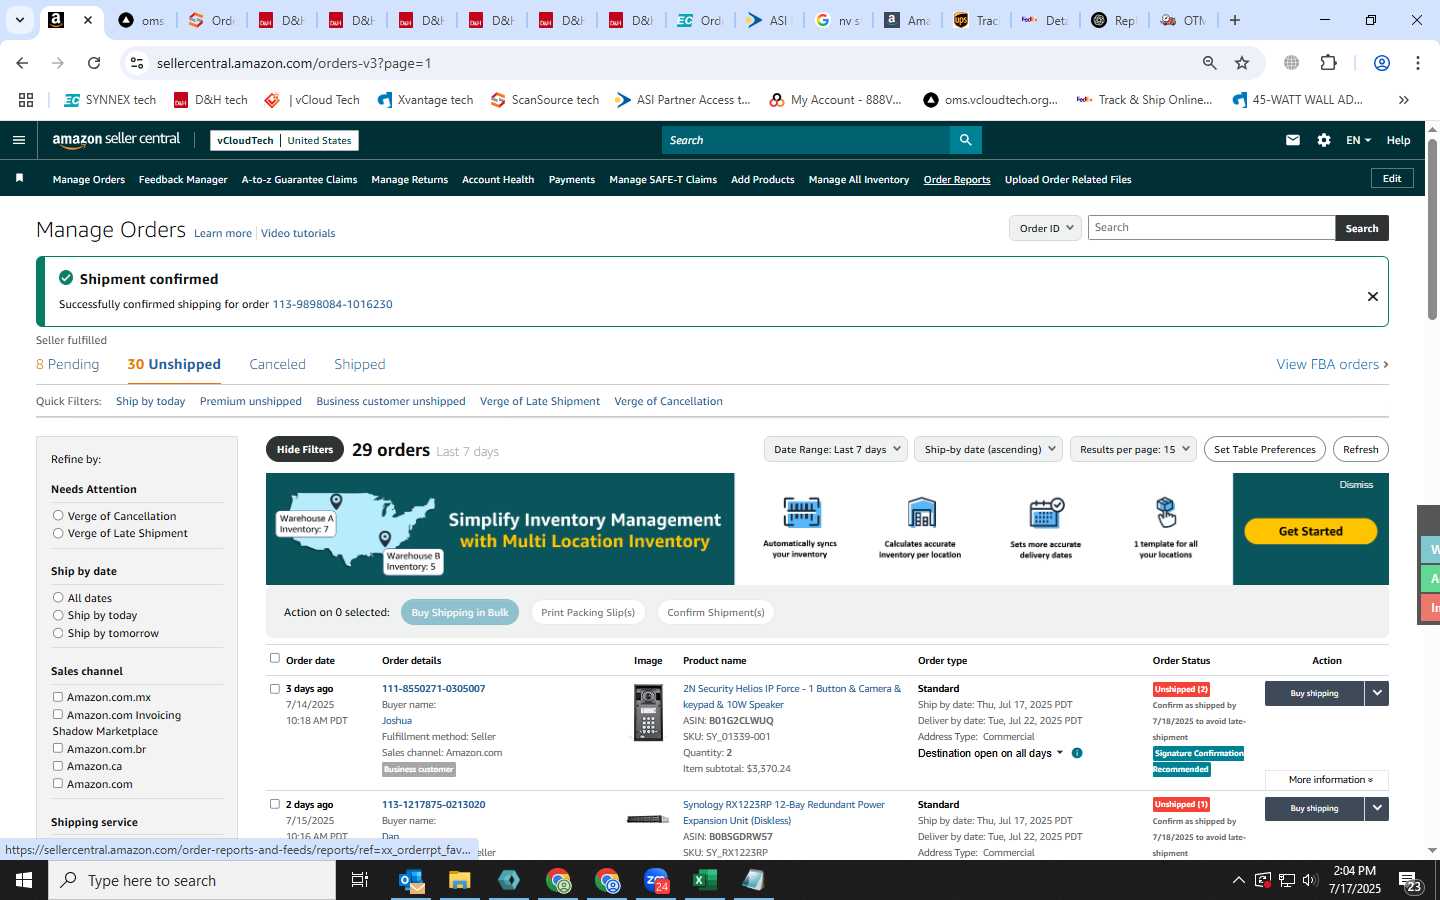Check the Amazon.ca sales channel box
Viewport: 1440px width, 900px height.
58,766
